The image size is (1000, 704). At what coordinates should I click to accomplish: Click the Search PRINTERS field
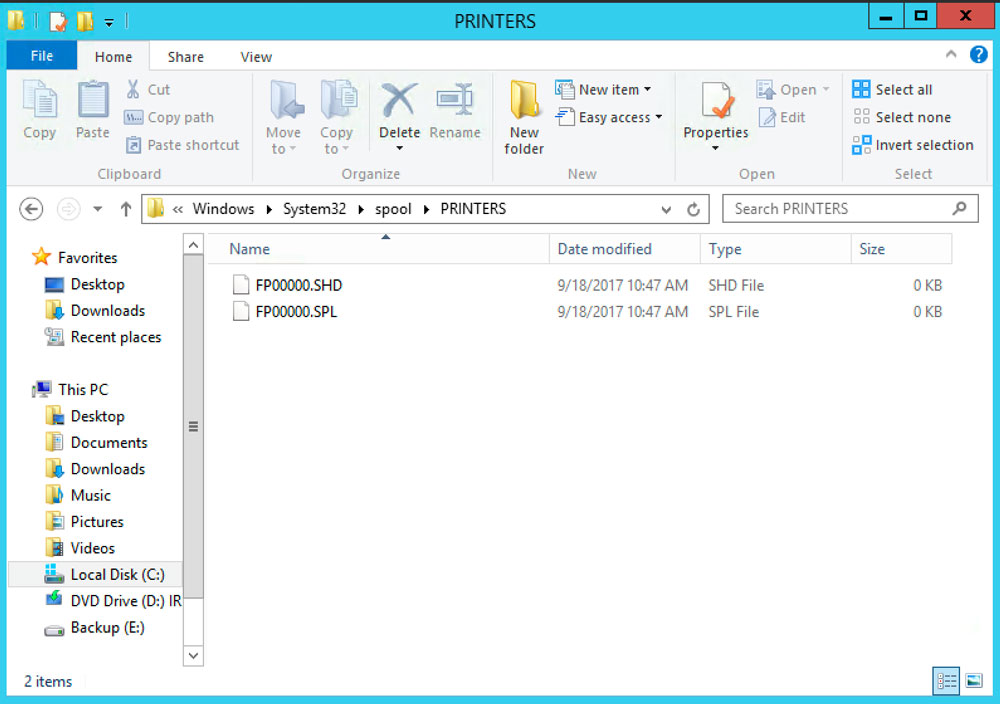[x=838, y=209]
